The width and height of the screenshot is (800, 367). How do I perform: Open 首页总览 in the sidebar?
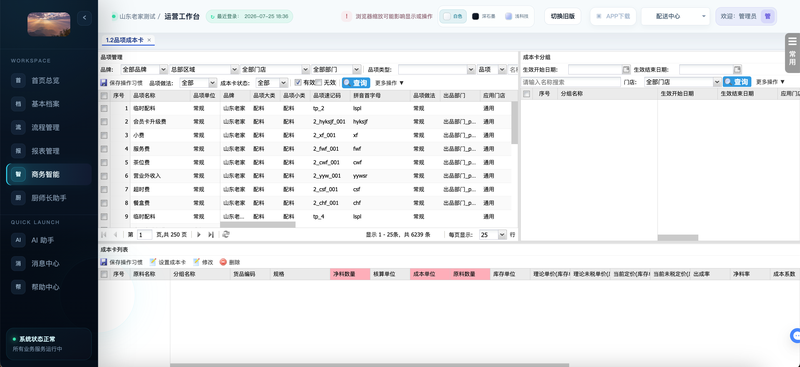click(x=48, y=80)
